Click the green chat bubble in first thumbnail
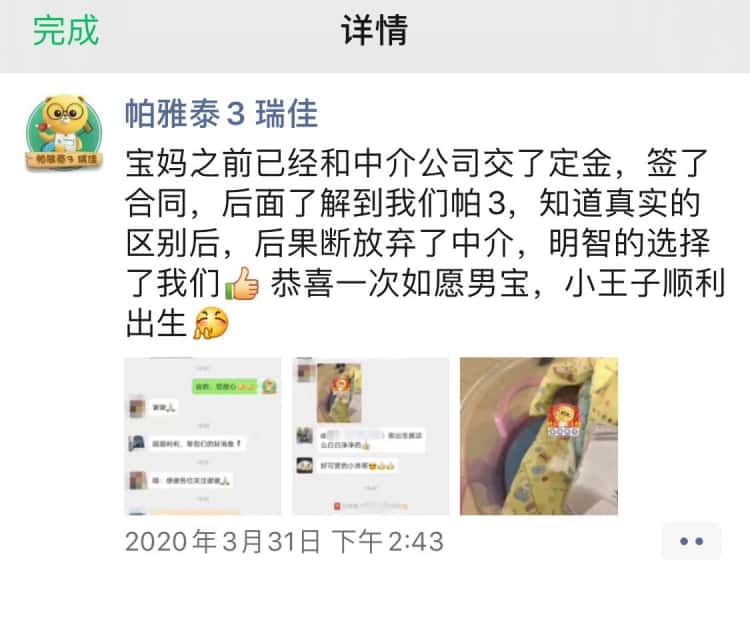The image size is (750, 626). [226, 386]
